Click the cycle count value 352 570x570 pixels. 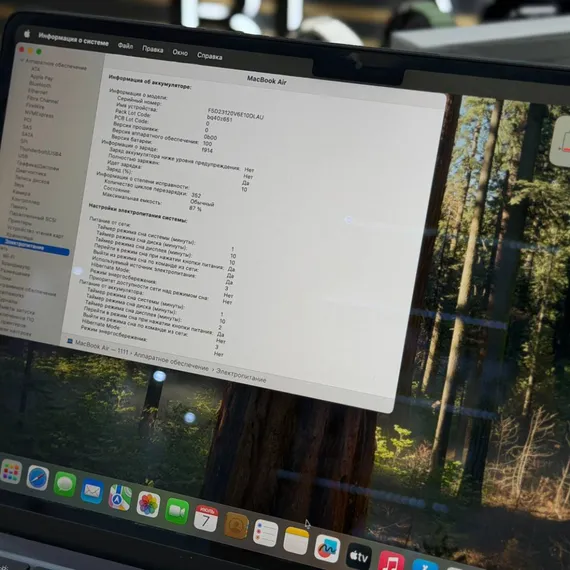196,196
